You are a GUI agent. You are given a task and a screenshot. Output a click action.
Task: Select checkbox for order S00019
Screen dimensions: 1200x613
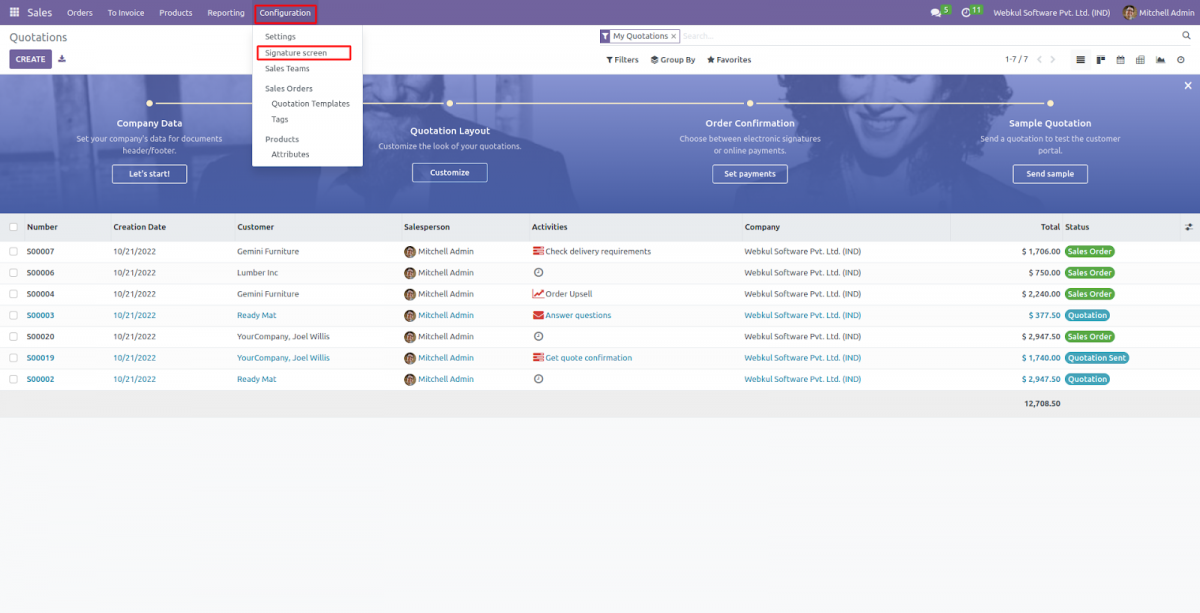[14, 358]
